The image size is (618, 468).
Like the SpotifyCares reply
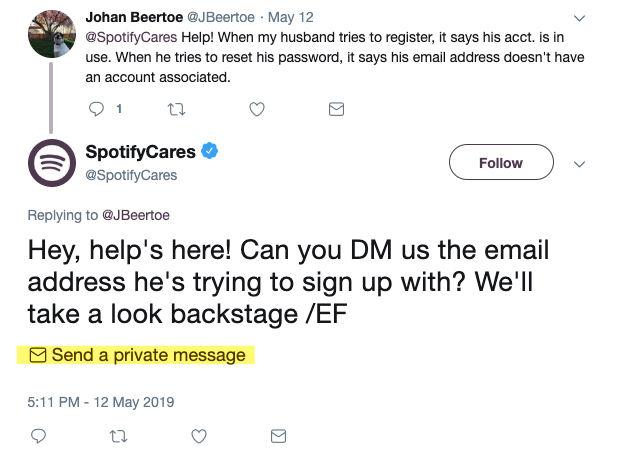[199, 436]
